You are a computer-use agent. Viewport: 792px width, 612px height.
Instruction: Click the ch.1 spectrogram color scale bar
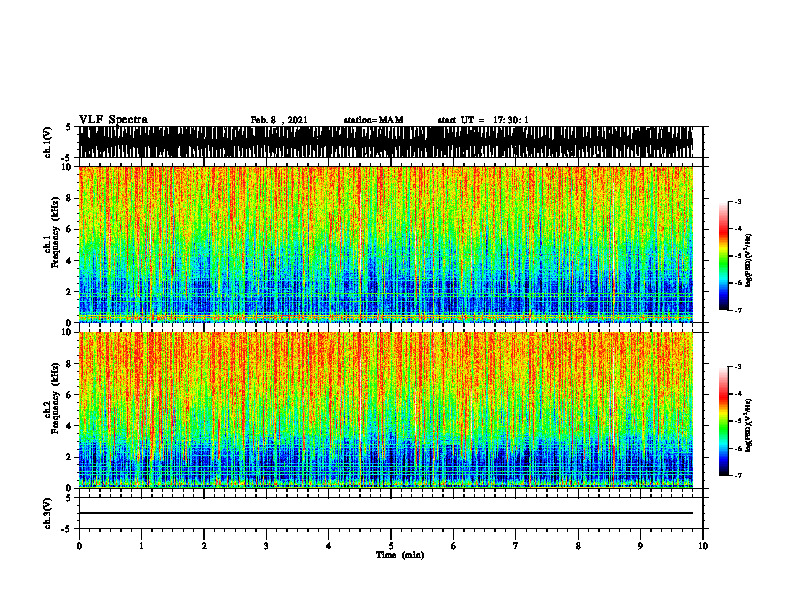tap(724, 256)
